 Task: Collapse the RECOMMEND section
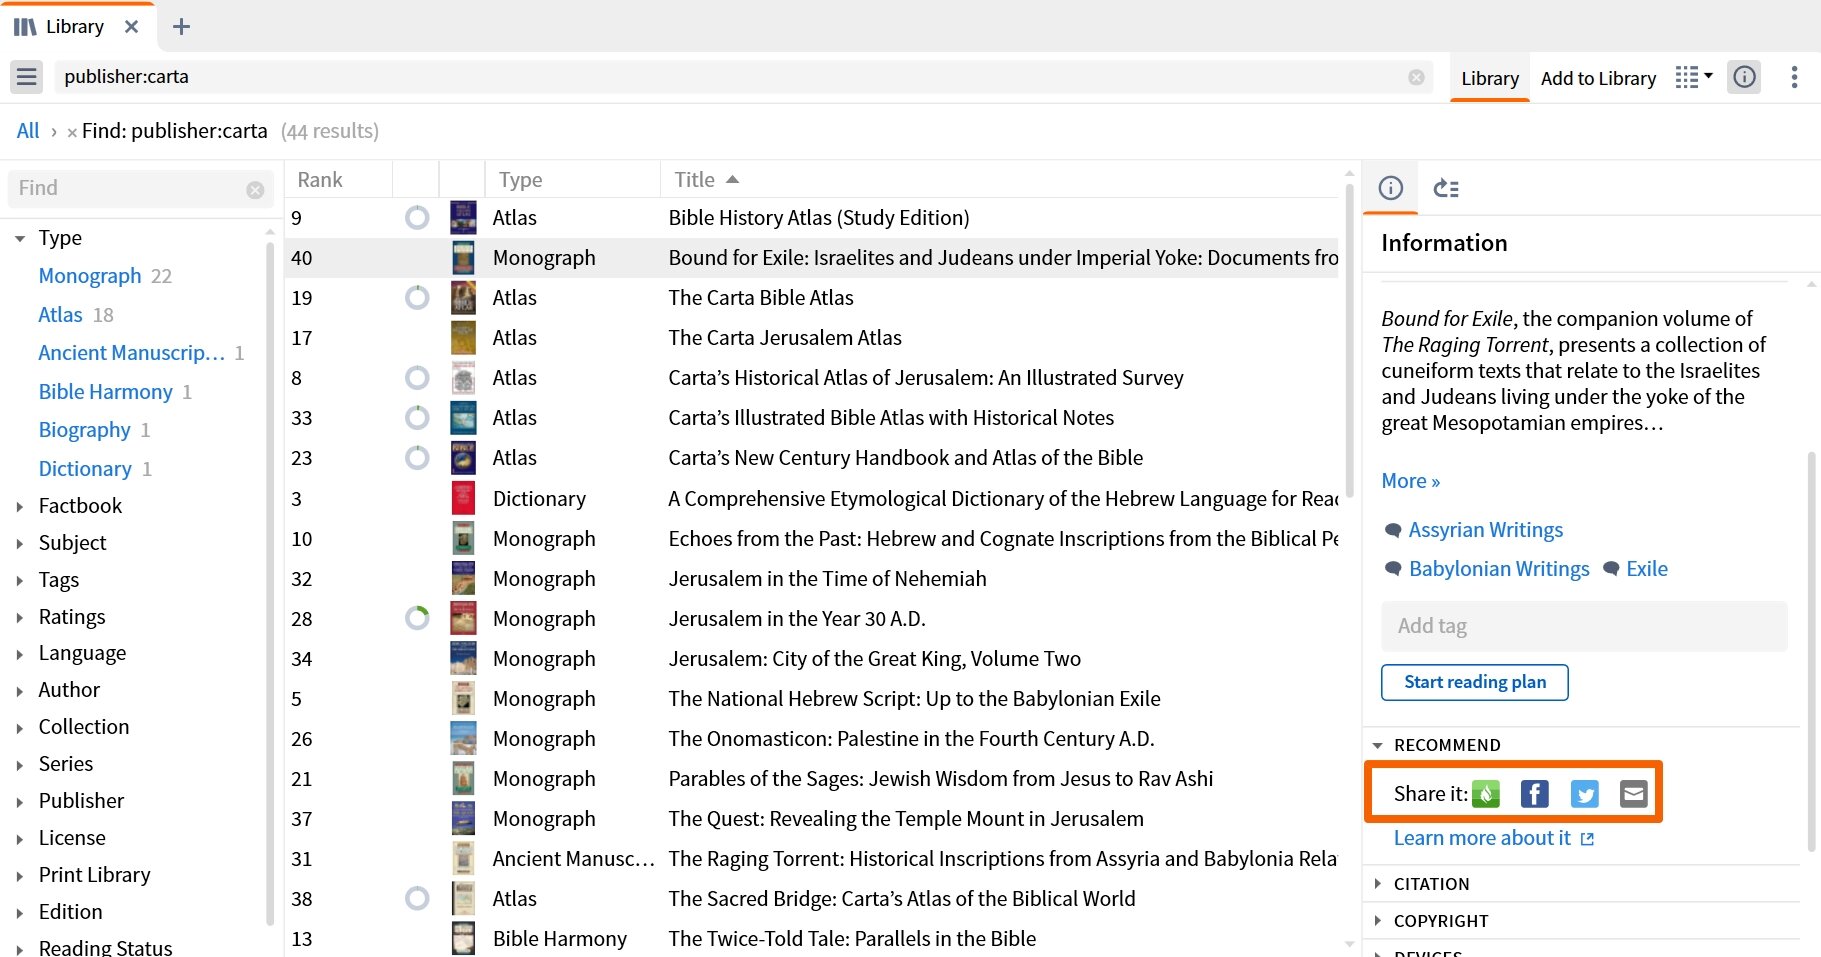1377,746
